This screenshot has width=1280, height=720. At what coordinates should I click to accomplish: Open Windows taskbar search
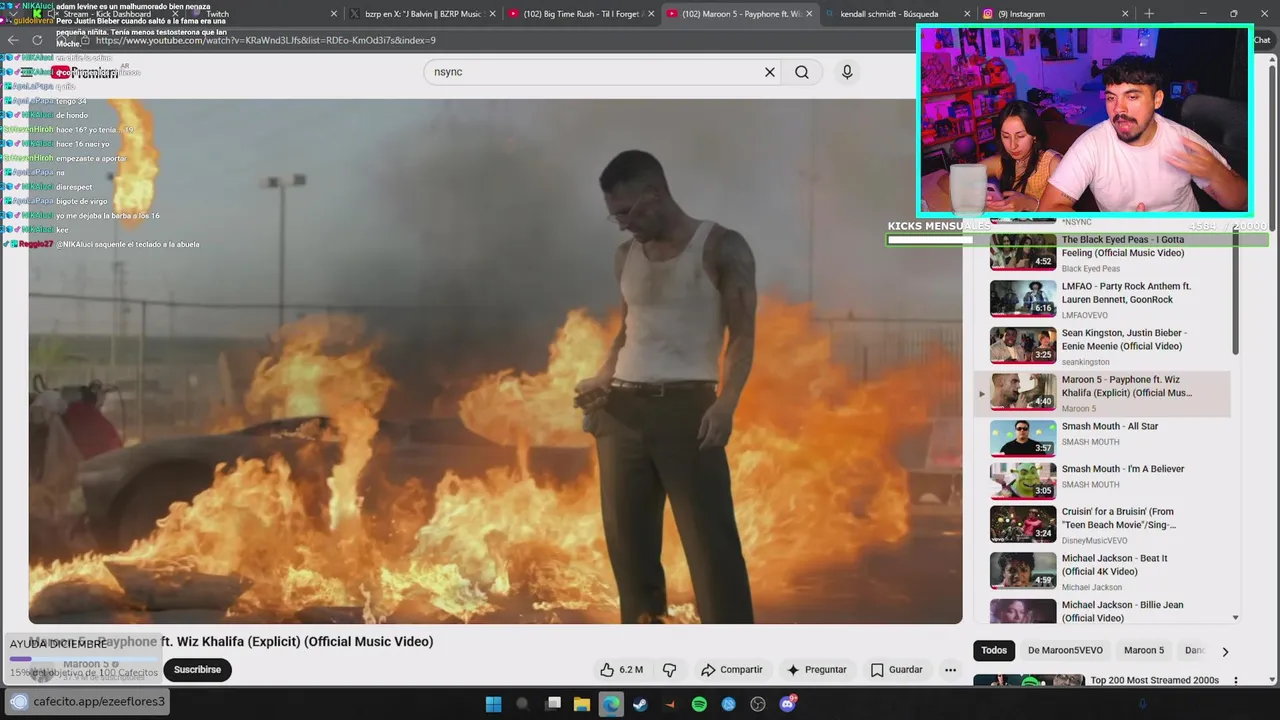pyautogui.click(x=522, y=704)
